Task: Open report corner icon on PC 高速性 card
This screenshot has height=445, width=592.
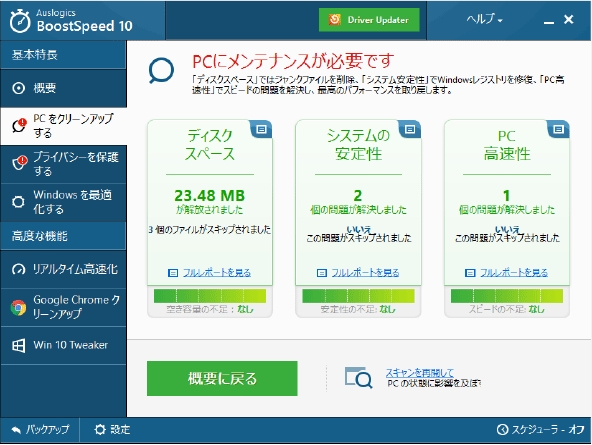Action: point(558,129)
